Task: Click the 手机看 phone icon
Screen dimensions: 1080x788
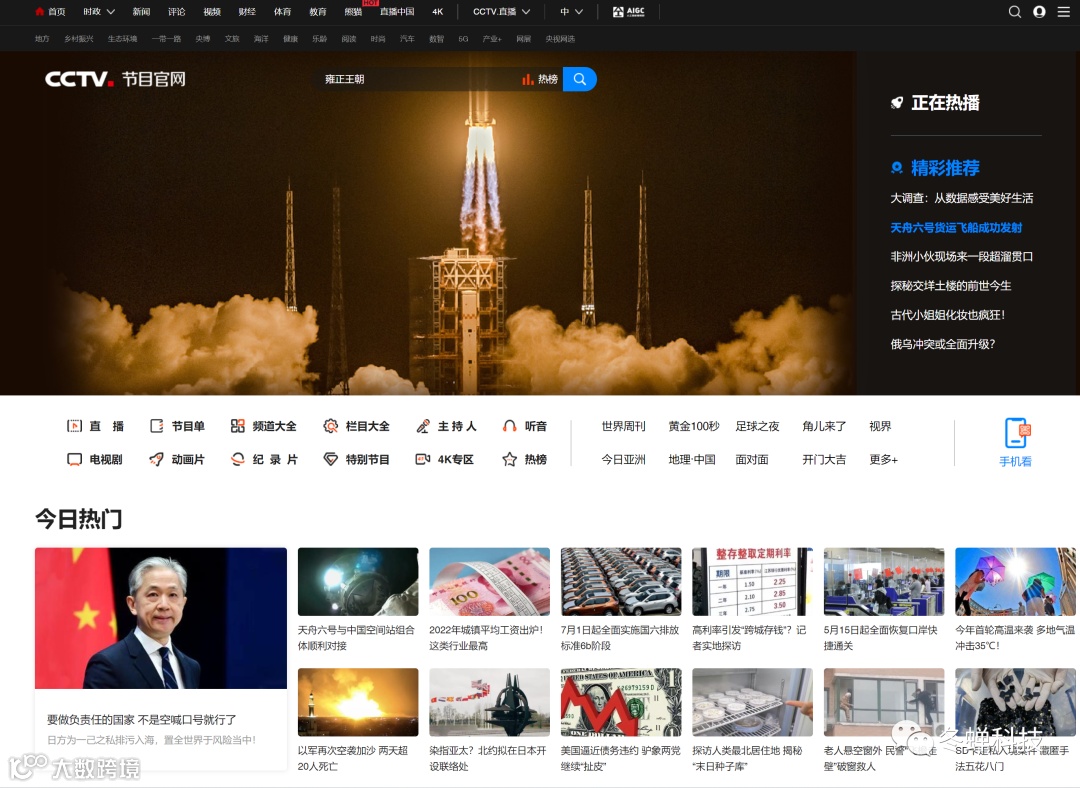Action: pos(1016,433)
